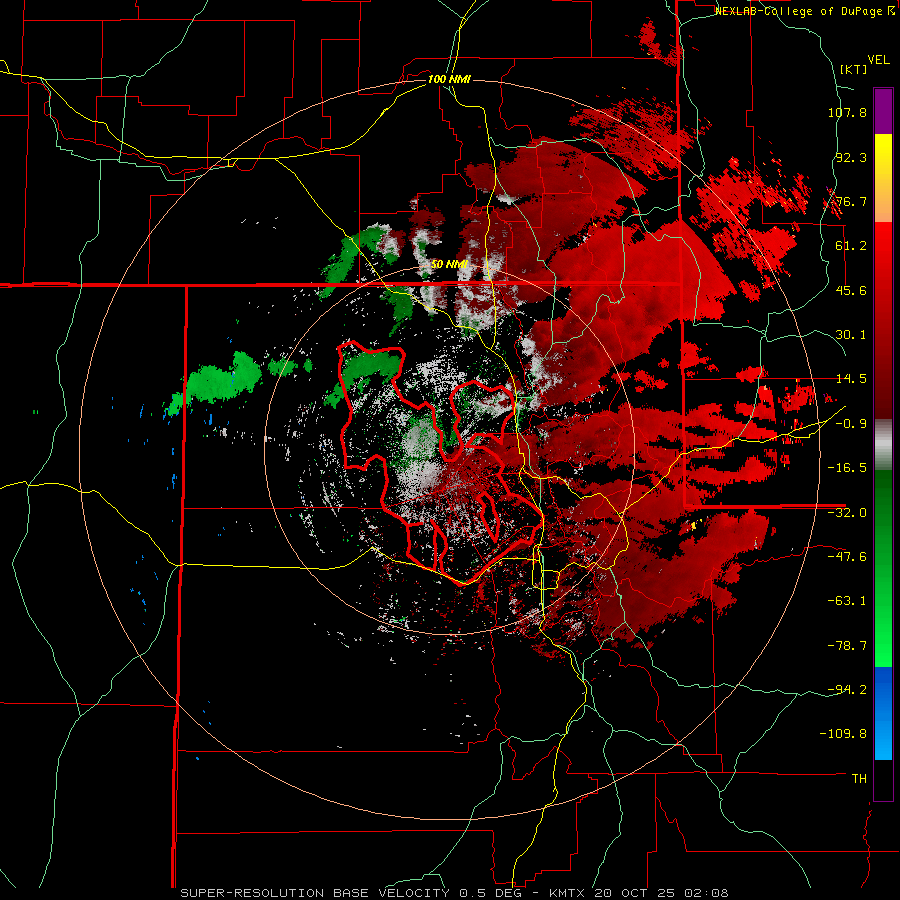Image resolution: width=900 pixels, height=900 pixels.
Task: Select the -78.7 velocity scale value
Action: tap(847, 646)
